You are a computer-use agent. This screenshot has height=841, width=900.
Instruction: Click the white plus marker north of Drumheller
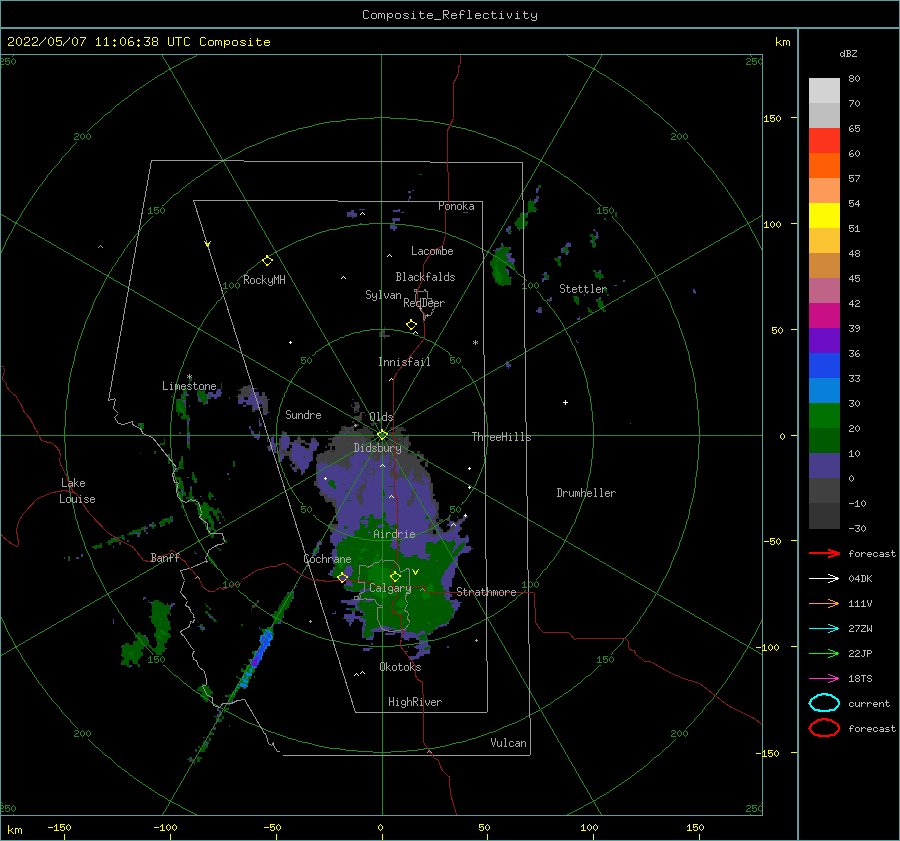[565, 402]
